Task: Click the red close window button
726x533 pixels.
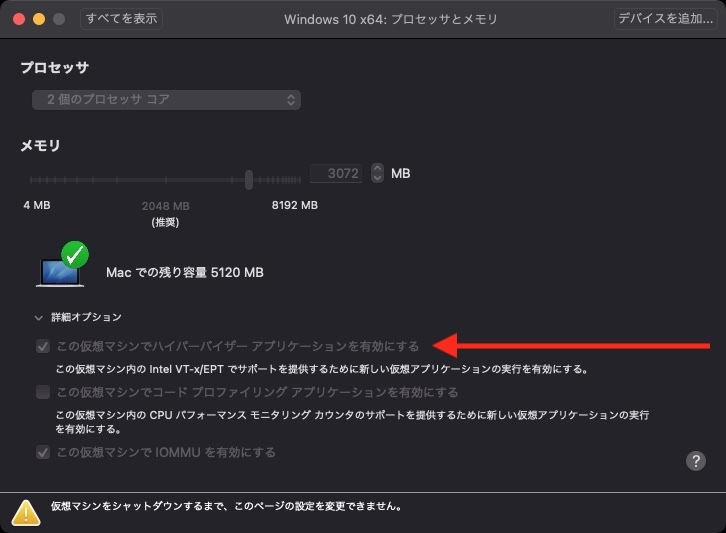Action: (19, 19)
